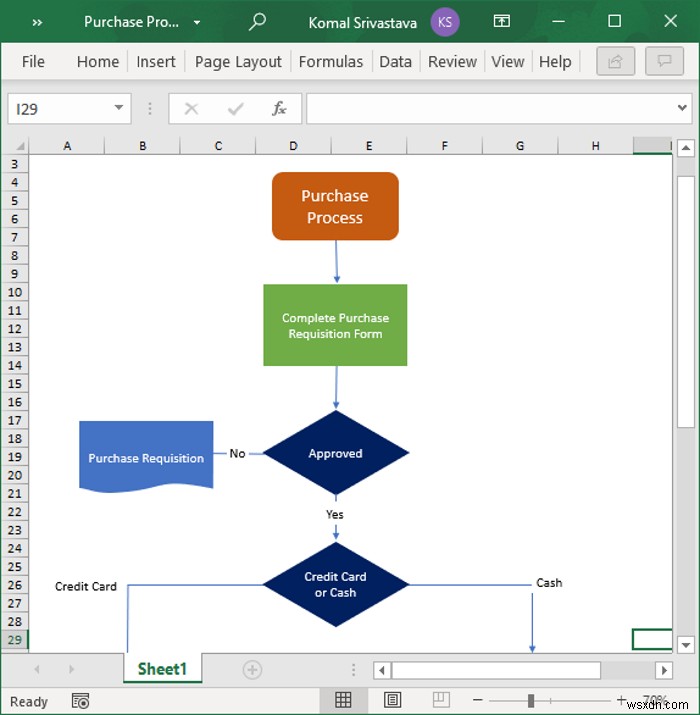Image resolution: width=700 pixels, height=715 pixels.
Task: Select the Complete Purchase Requisition Form box
Action: pyautogui.click(x=335, y=325)
